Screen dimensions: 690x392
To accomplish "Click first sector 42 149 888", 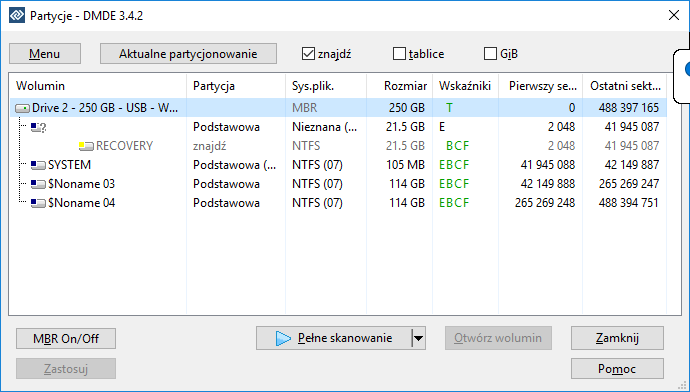I will (548, 184).
